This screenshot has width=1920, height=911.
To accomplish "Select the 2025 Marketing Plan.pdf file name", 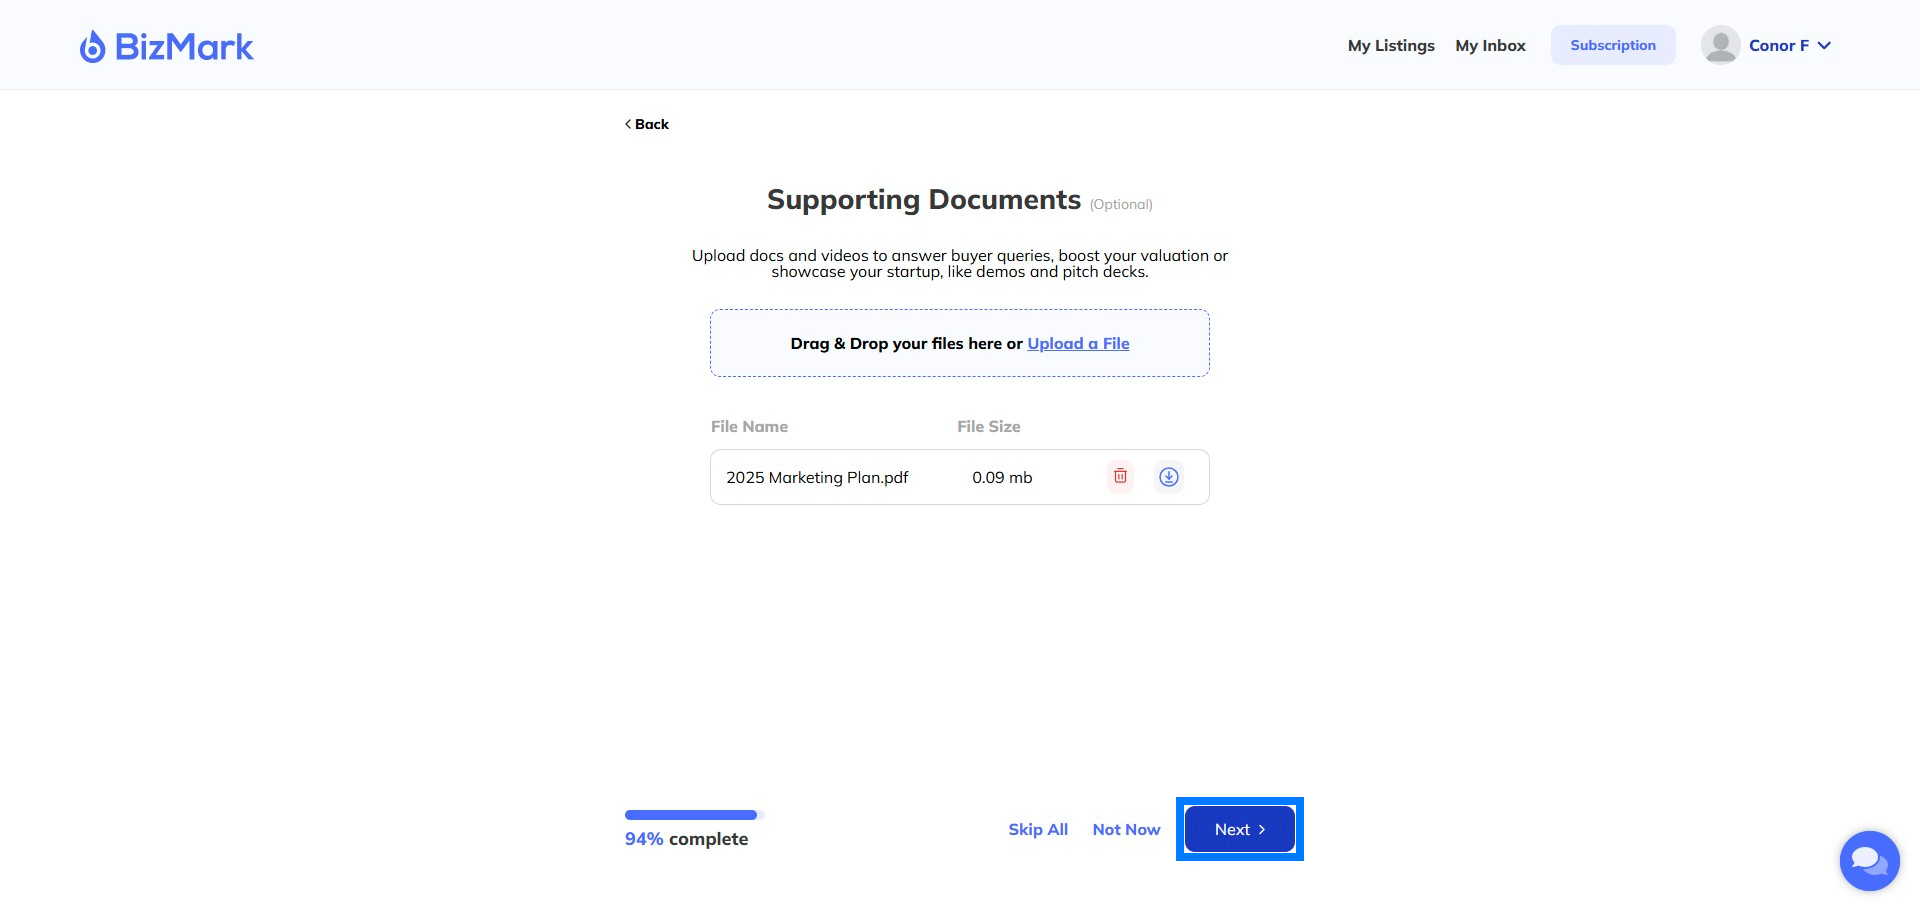I will click(817, 477).
